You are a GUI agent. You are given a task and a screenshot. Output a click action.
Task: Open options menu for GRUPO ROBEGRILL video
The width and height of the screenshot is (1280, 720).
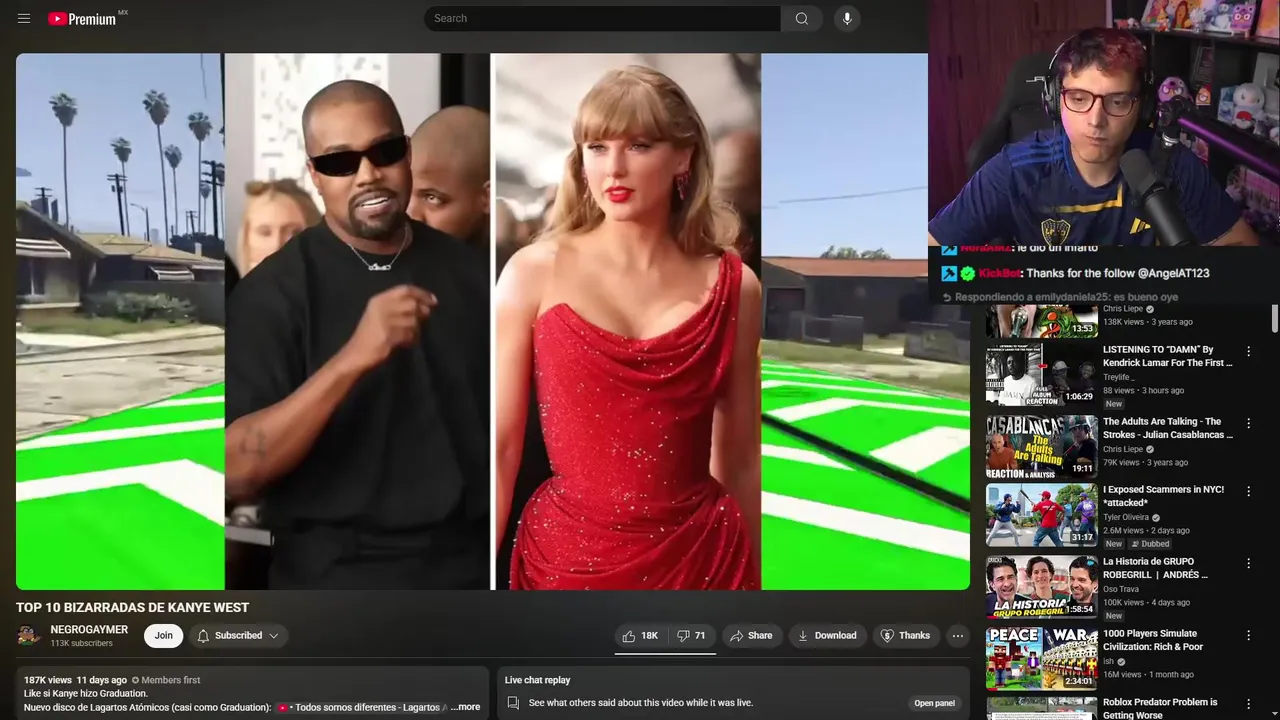point(1248,563)
